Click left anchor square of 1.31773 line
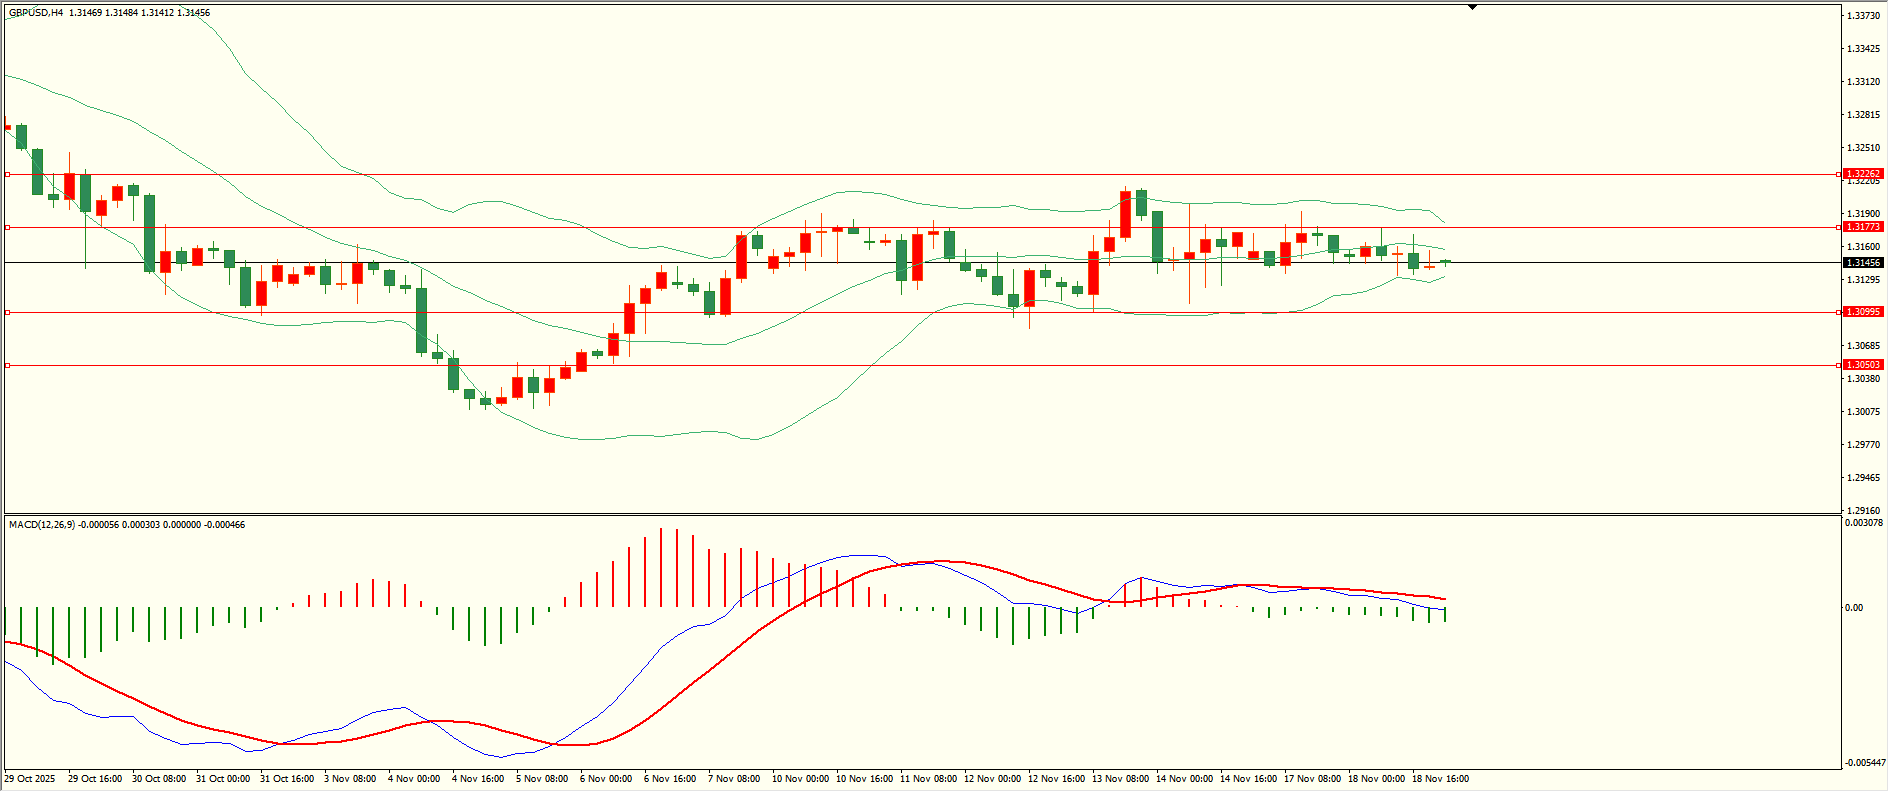The width and height of the screenshot is (1889, 792). (x=8, y=227)
